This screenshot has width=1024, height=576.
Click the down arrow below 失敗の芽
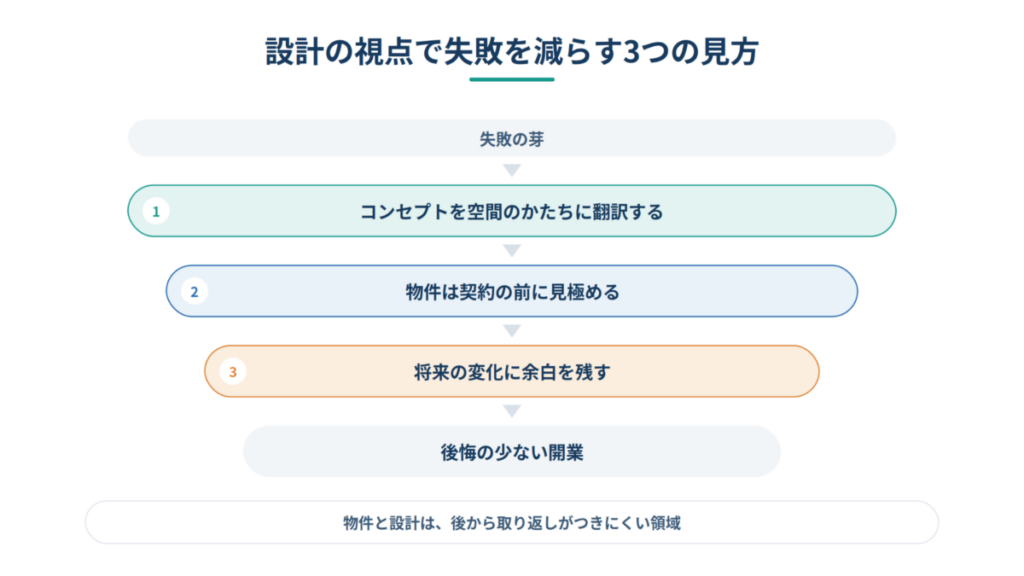(x=512, y=170)
